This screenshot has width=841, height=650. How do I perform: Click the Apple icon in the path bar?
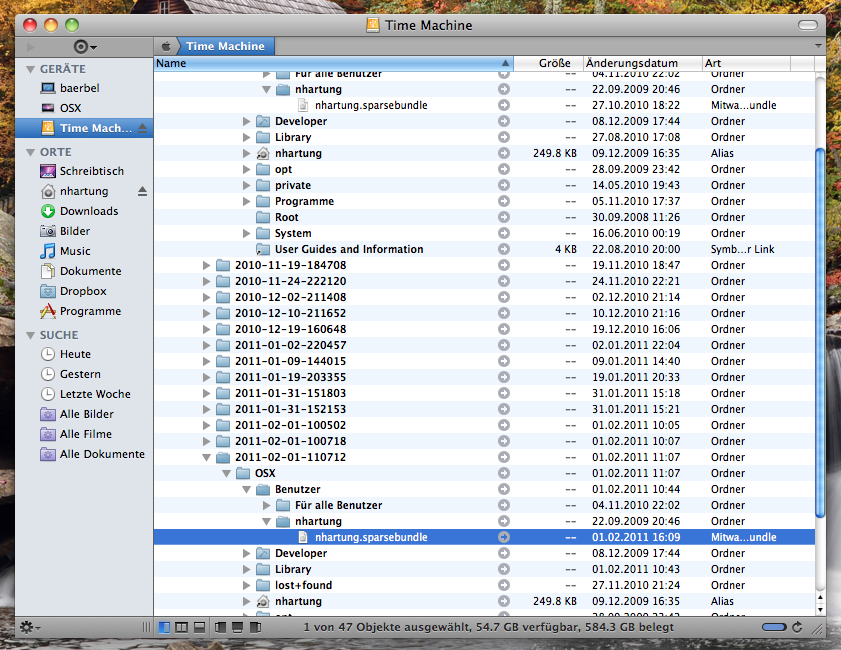(166, 46)
